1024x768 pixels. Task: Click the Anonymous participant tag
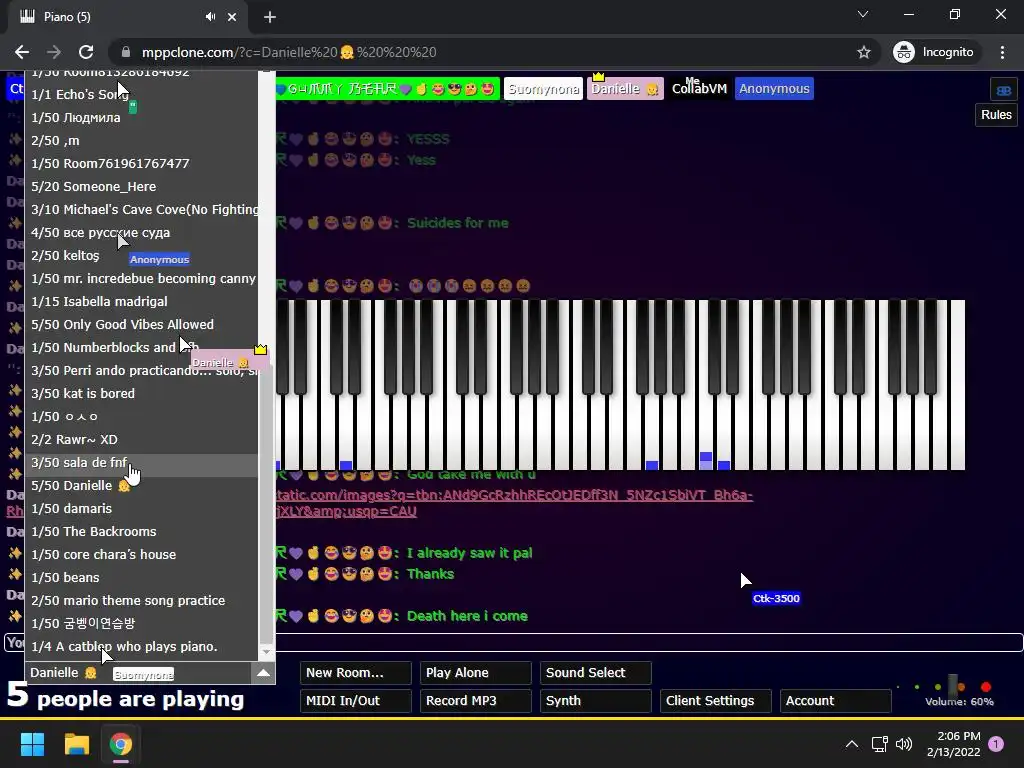[x=774, y=89]
